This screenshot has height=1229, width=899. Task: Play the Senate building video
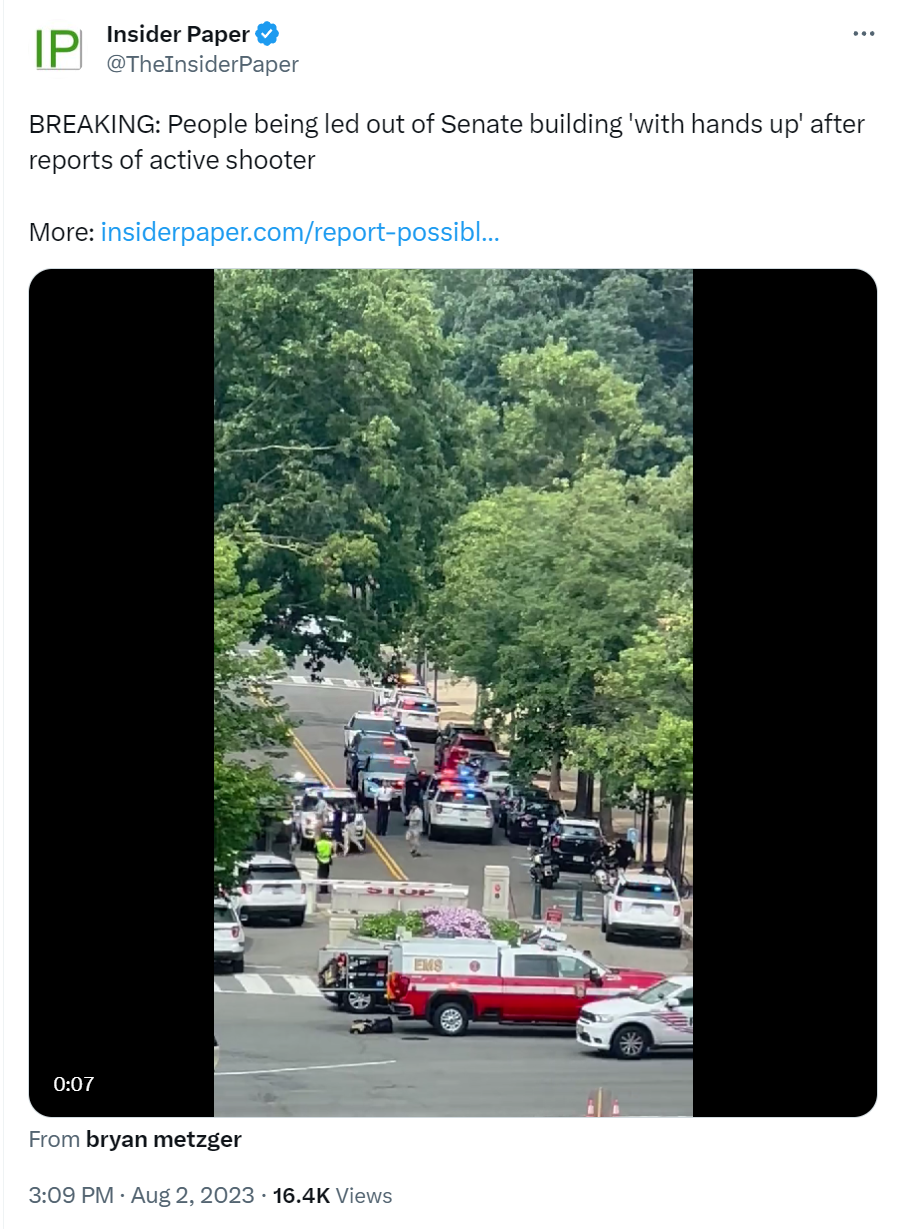(453, 693)
